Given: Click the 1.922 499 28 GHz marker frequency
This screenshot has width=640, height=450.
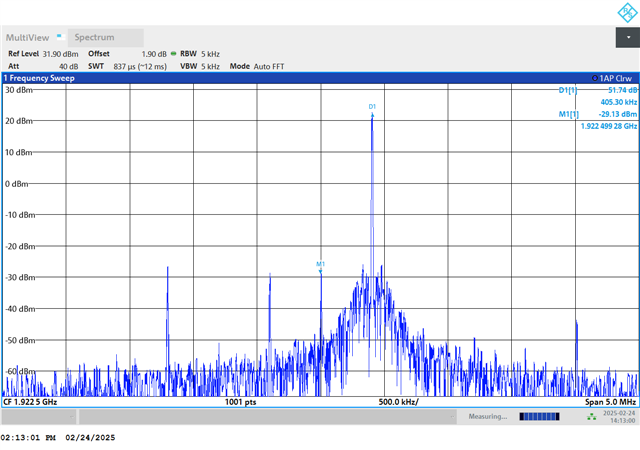Looking at the screenshot, I should [609, 126].
